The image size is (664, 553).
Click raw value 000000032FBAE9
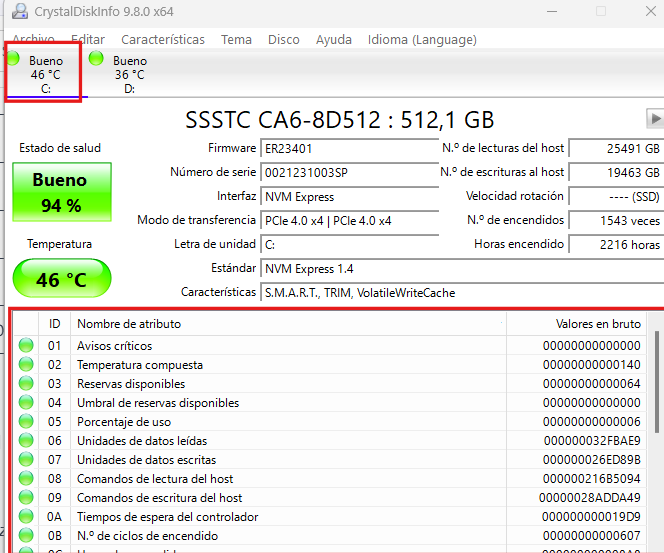592,441
